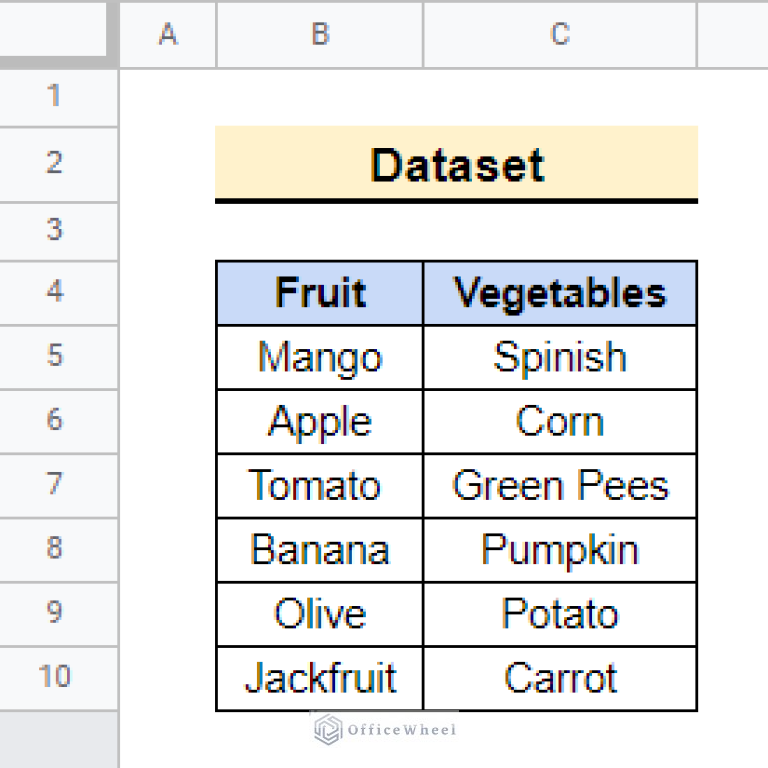This screenshot has height=768, width=768.
Task: Click the Dataset title cell
Action: (x=456, y=164)
